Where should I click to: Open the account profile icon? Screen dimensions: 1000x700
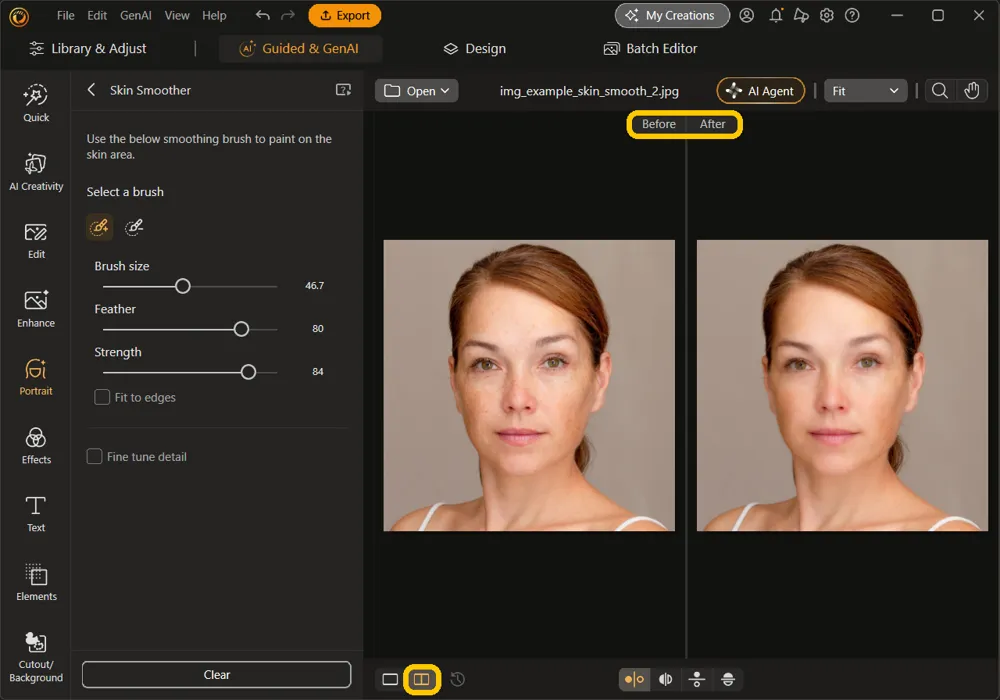click(x=747, y=15)
